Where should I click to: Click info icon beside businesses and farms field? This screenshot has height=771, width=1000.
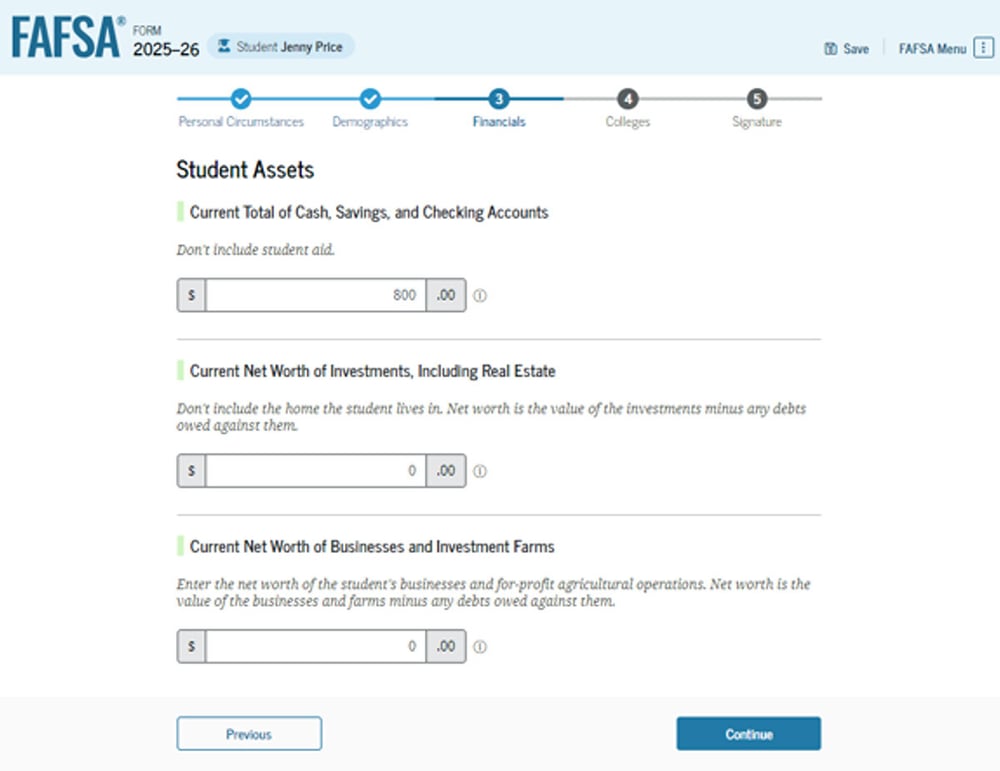[480, 647]
